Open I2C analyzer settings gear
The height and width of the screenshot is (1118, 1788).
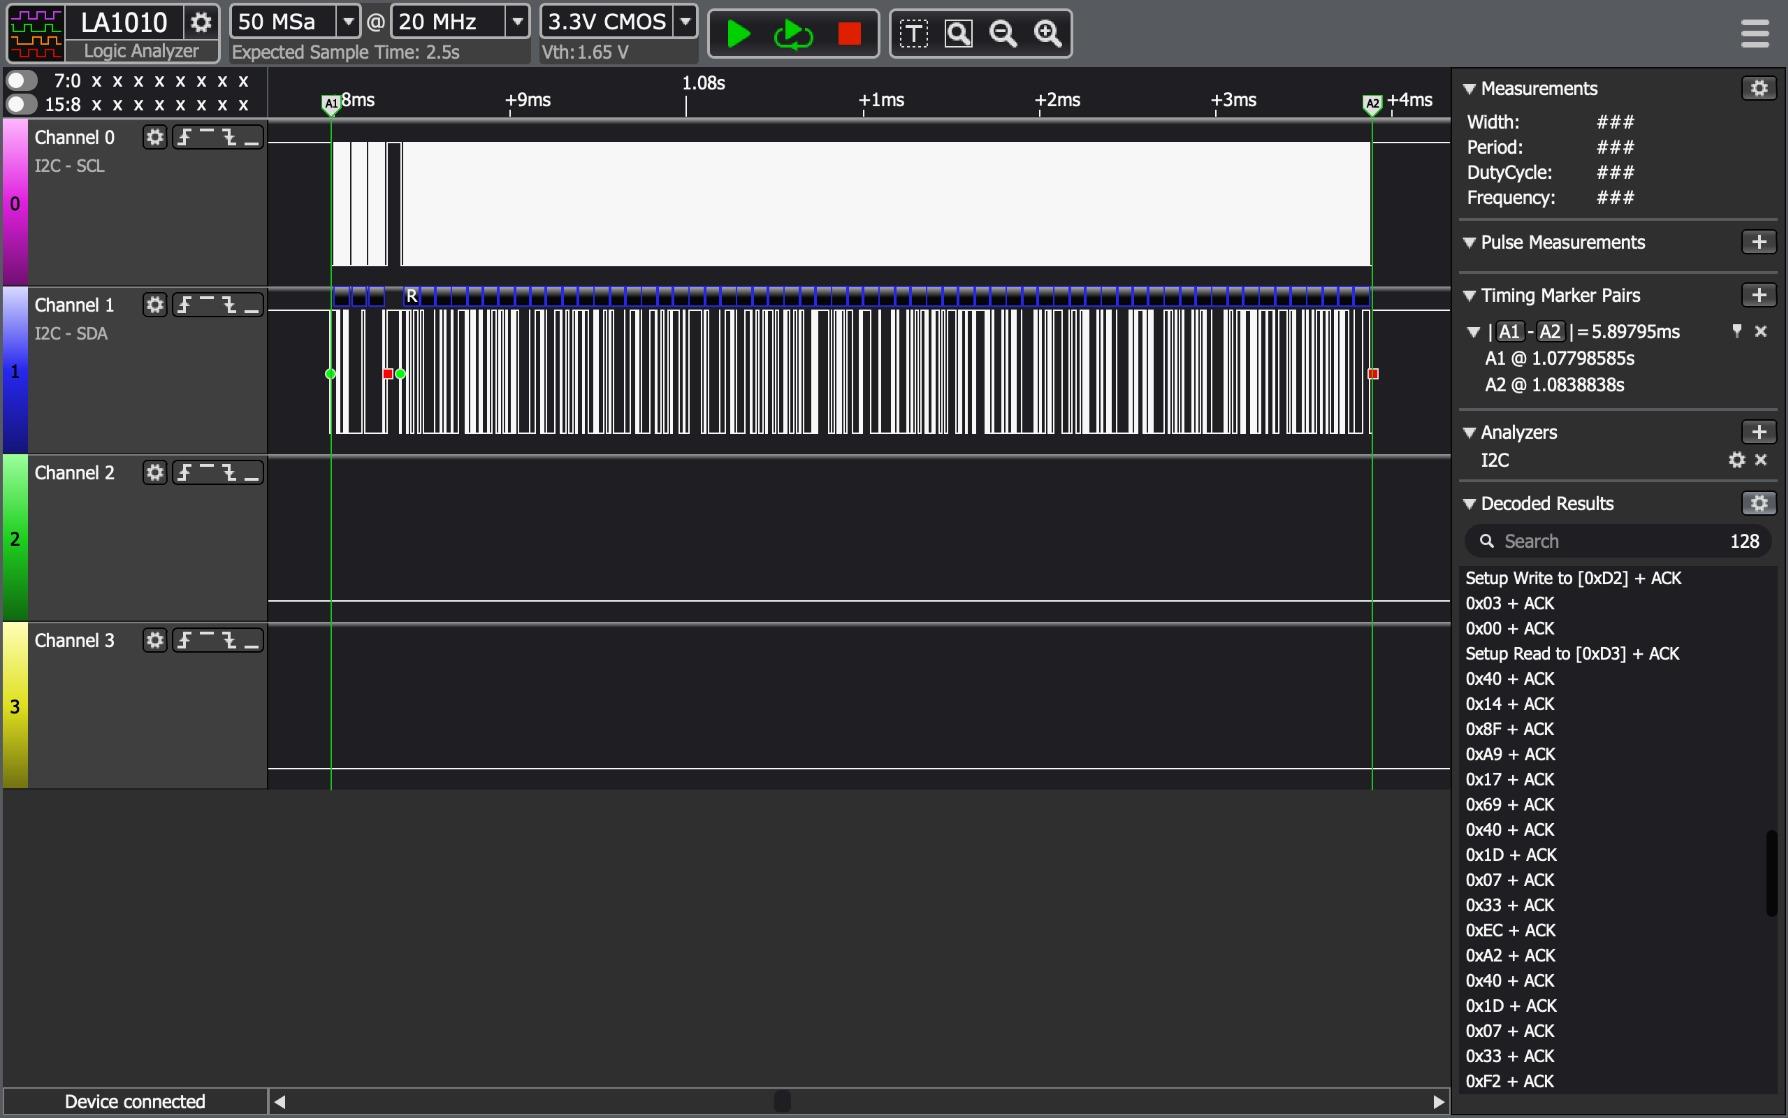(1737, 460)
